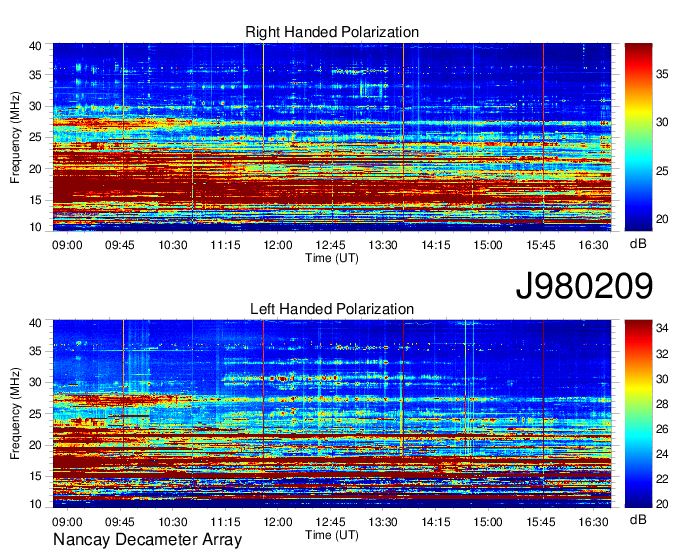Click the 12:00 time tick of Right Handed plot
The image size is (680, 552).
278,245
